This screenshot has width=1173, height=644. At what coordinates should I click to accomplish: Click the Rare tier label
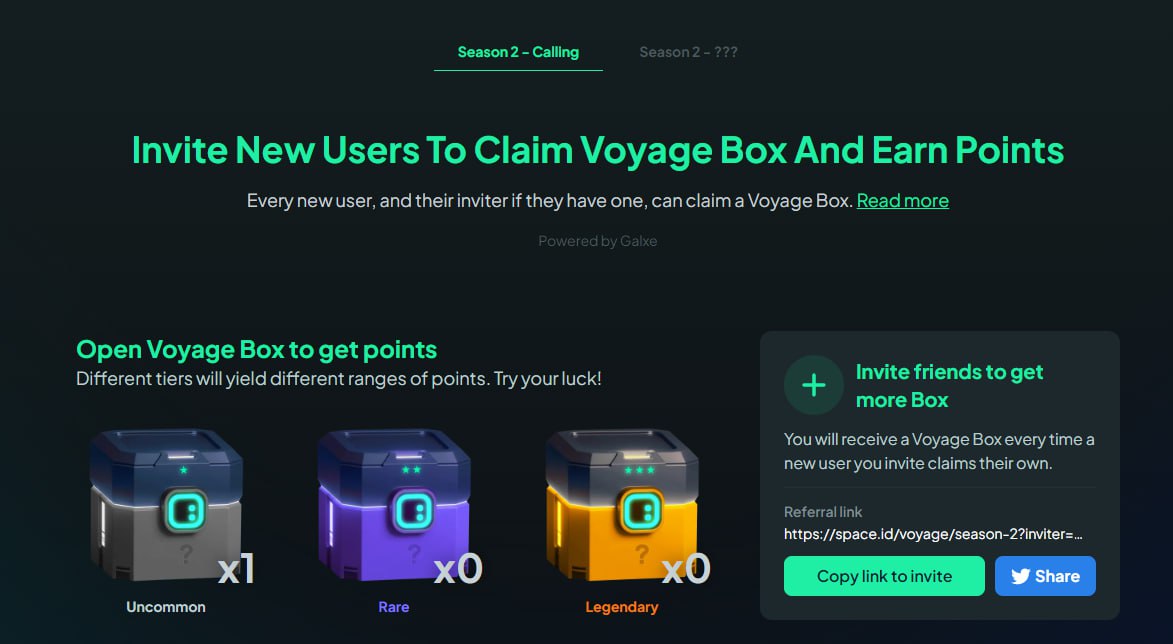(x=394, y=607)
